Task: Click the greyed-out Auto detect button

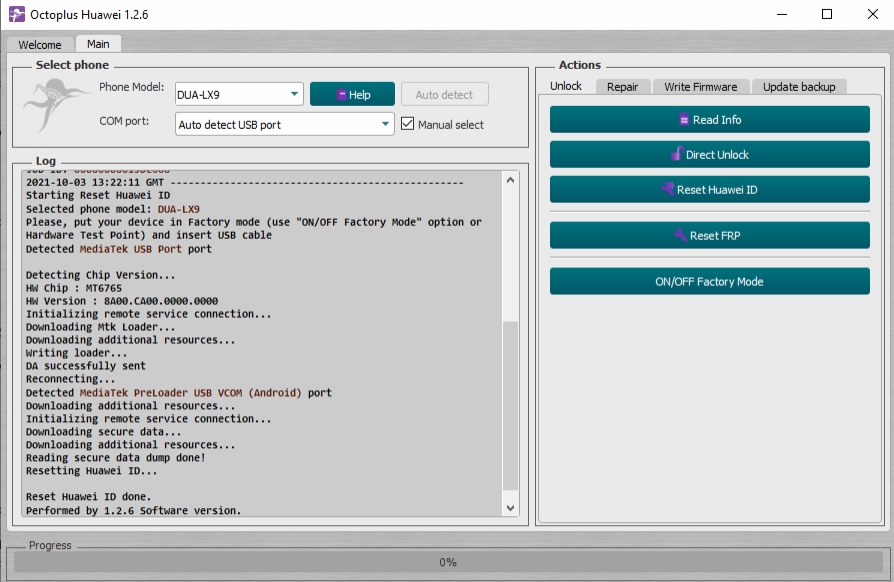Action: (x=444, y=95)
